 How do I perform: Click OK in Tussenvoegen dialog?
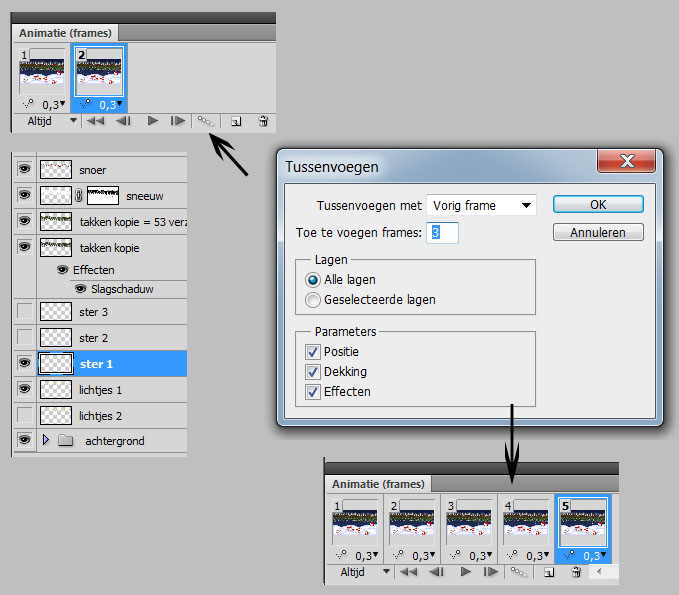598,204
